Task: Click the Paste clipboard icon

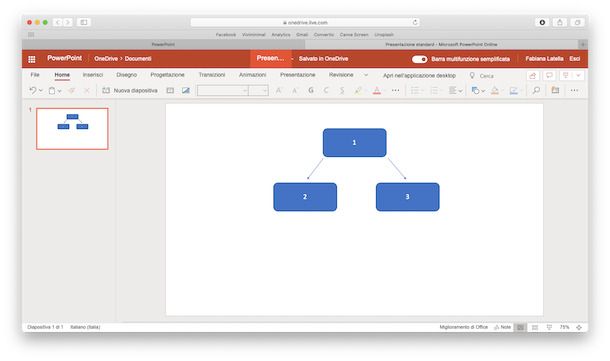Action: (x=52, y=90)
